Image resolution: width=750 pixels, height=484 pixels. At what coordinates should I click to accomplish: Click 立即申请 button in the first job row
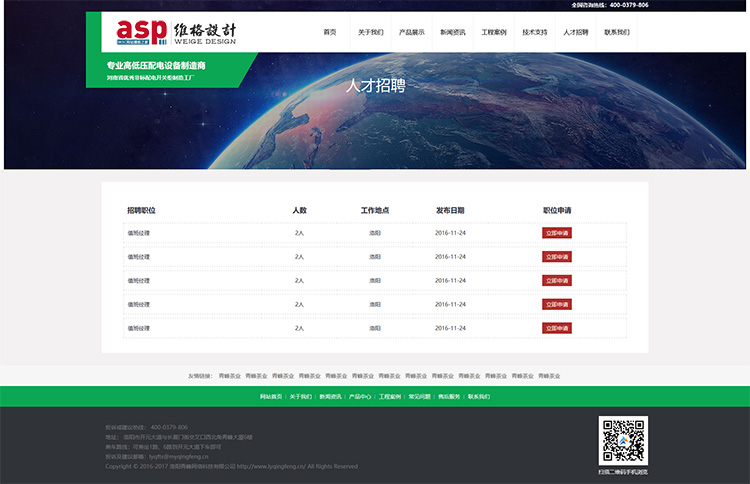click(557, 233)
